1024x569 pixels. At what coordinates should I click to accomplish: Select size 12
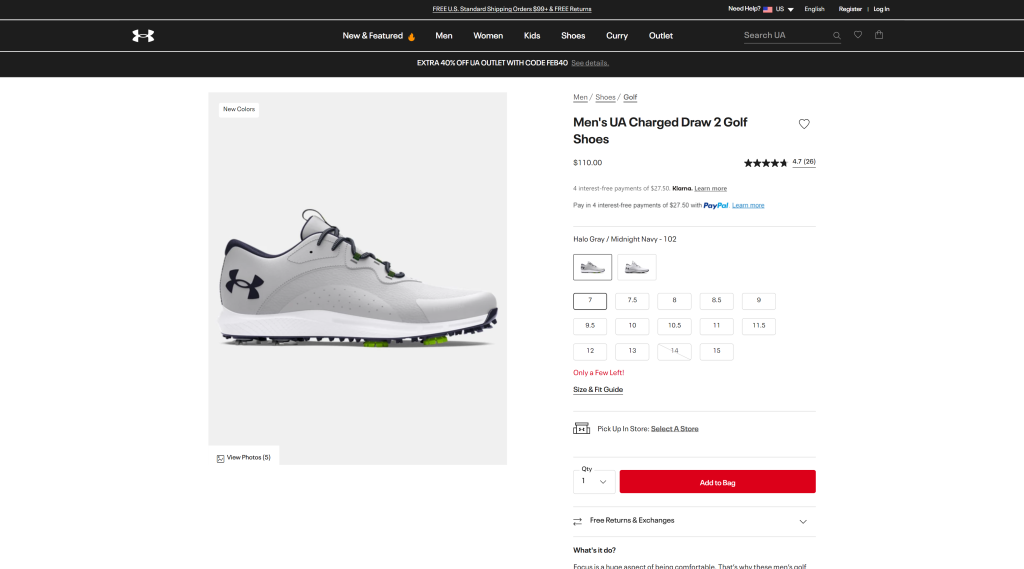click(x=590, y=351)
